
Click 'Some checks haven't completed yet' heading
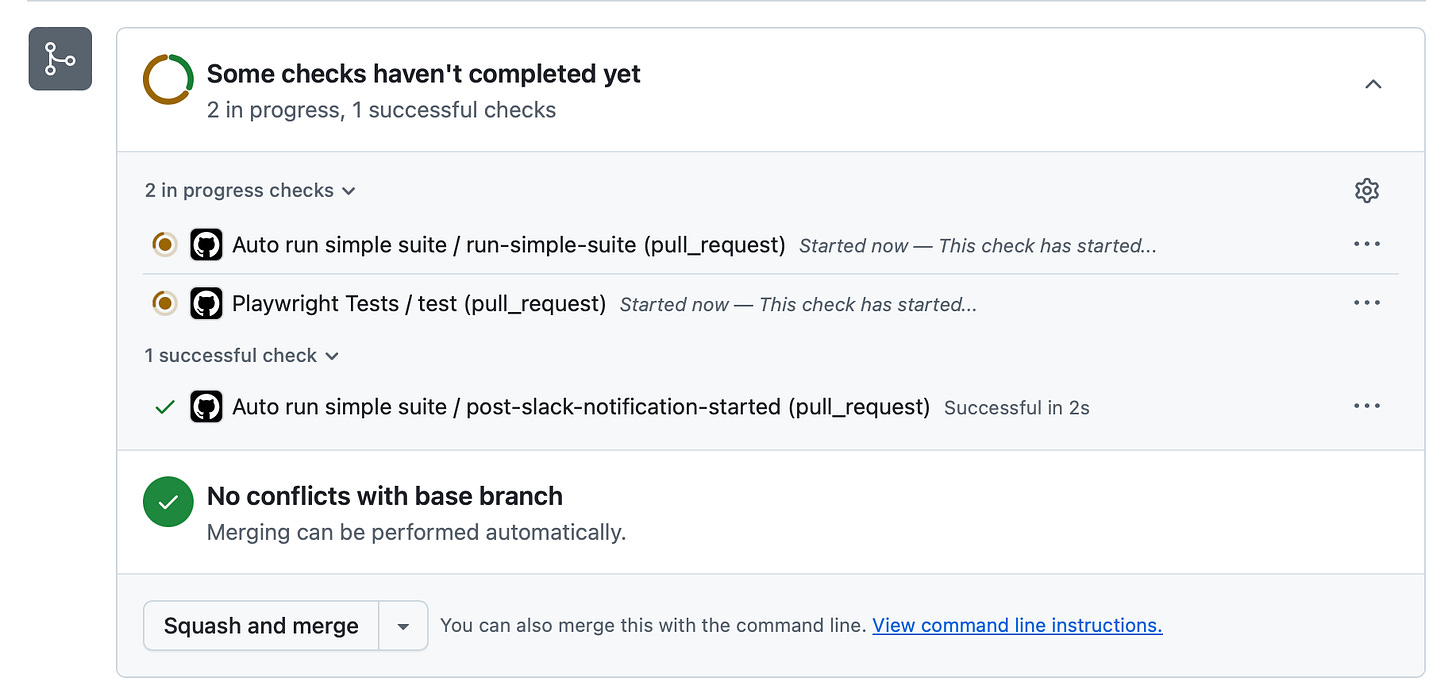[x=423, y=74]
